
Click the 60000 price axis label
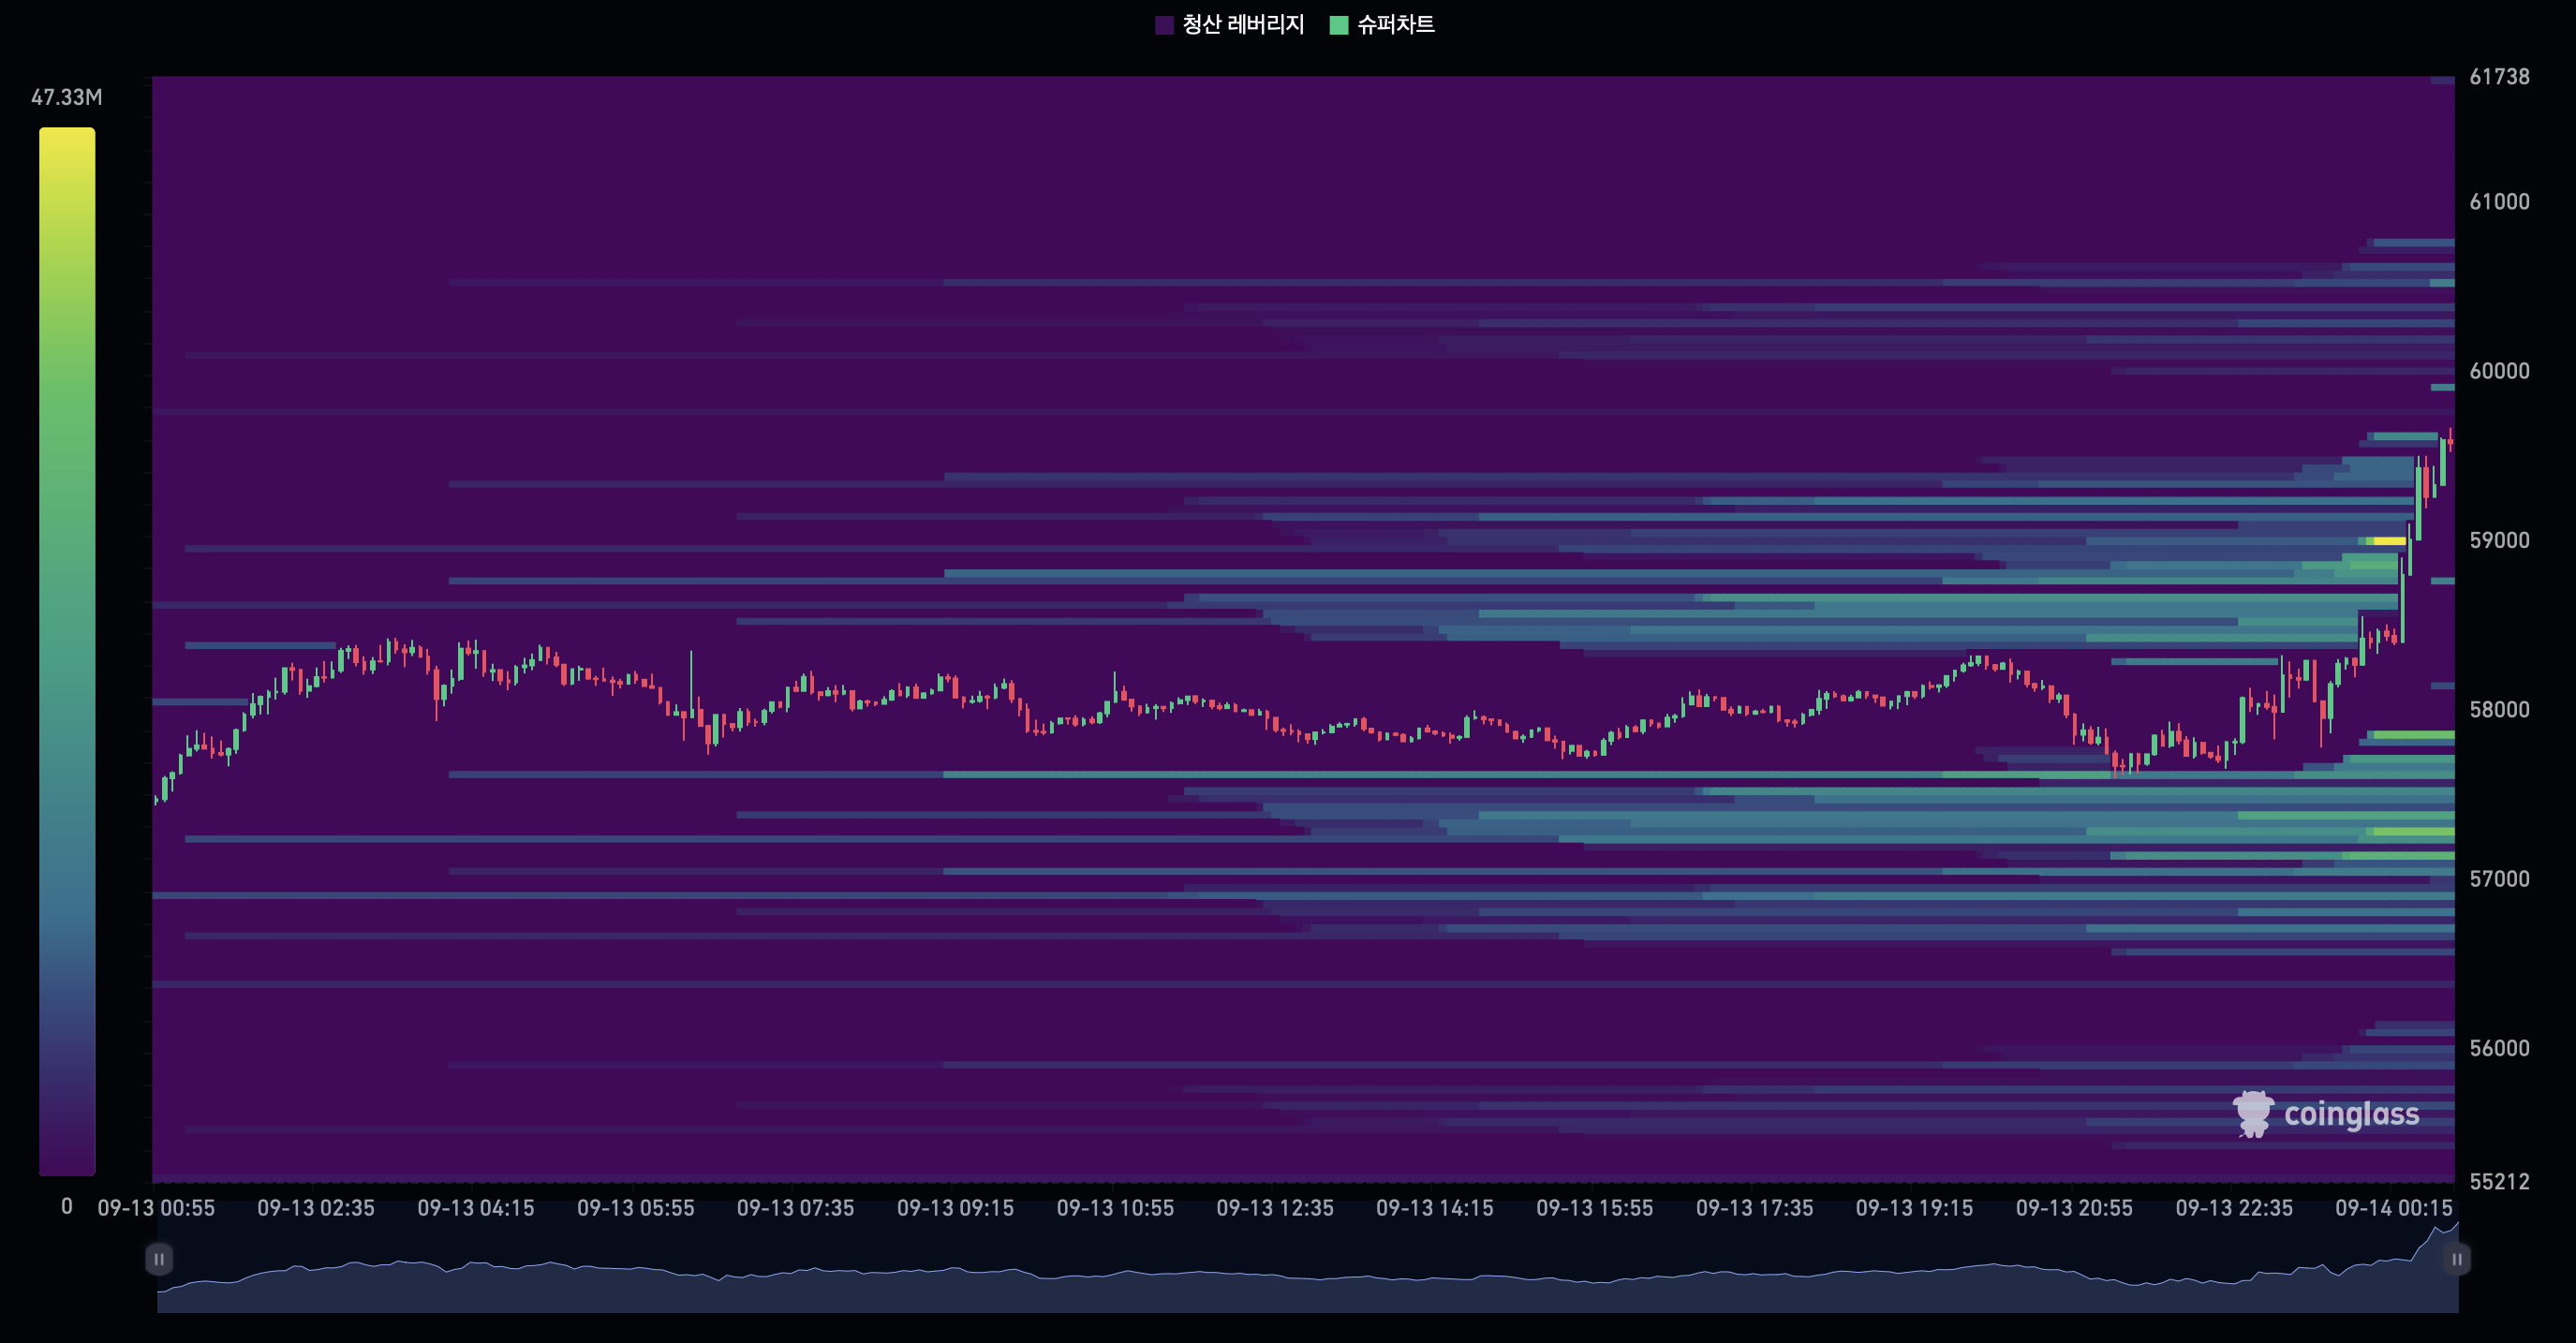[x=2499, y=371]
